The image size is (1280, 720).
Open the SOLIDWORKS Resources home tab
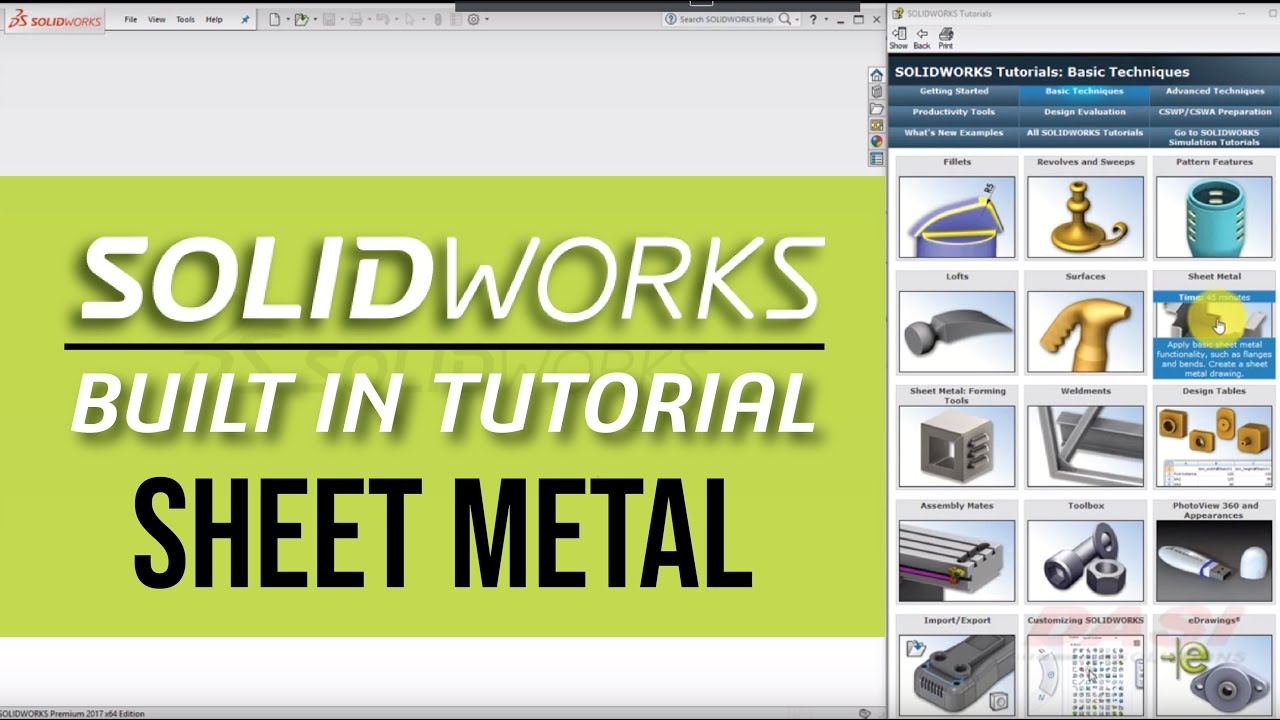877,75
